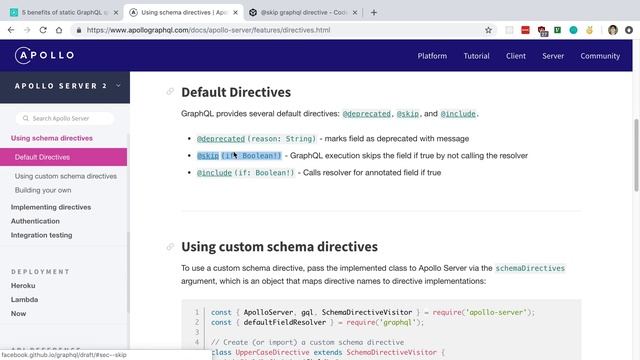Click the address bar URL
Viewport: 640px width, 360px height.
click(208, 30)
